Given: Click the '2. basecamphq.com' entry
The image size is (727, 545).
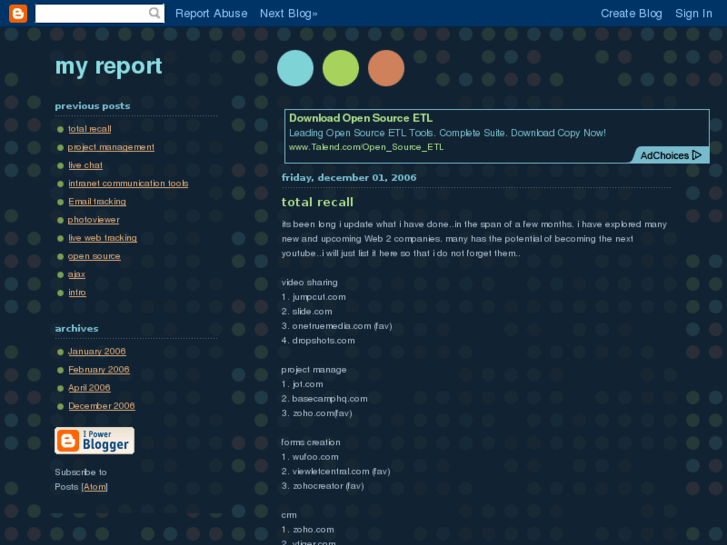Looking at the screenshot, I should 324,399.
